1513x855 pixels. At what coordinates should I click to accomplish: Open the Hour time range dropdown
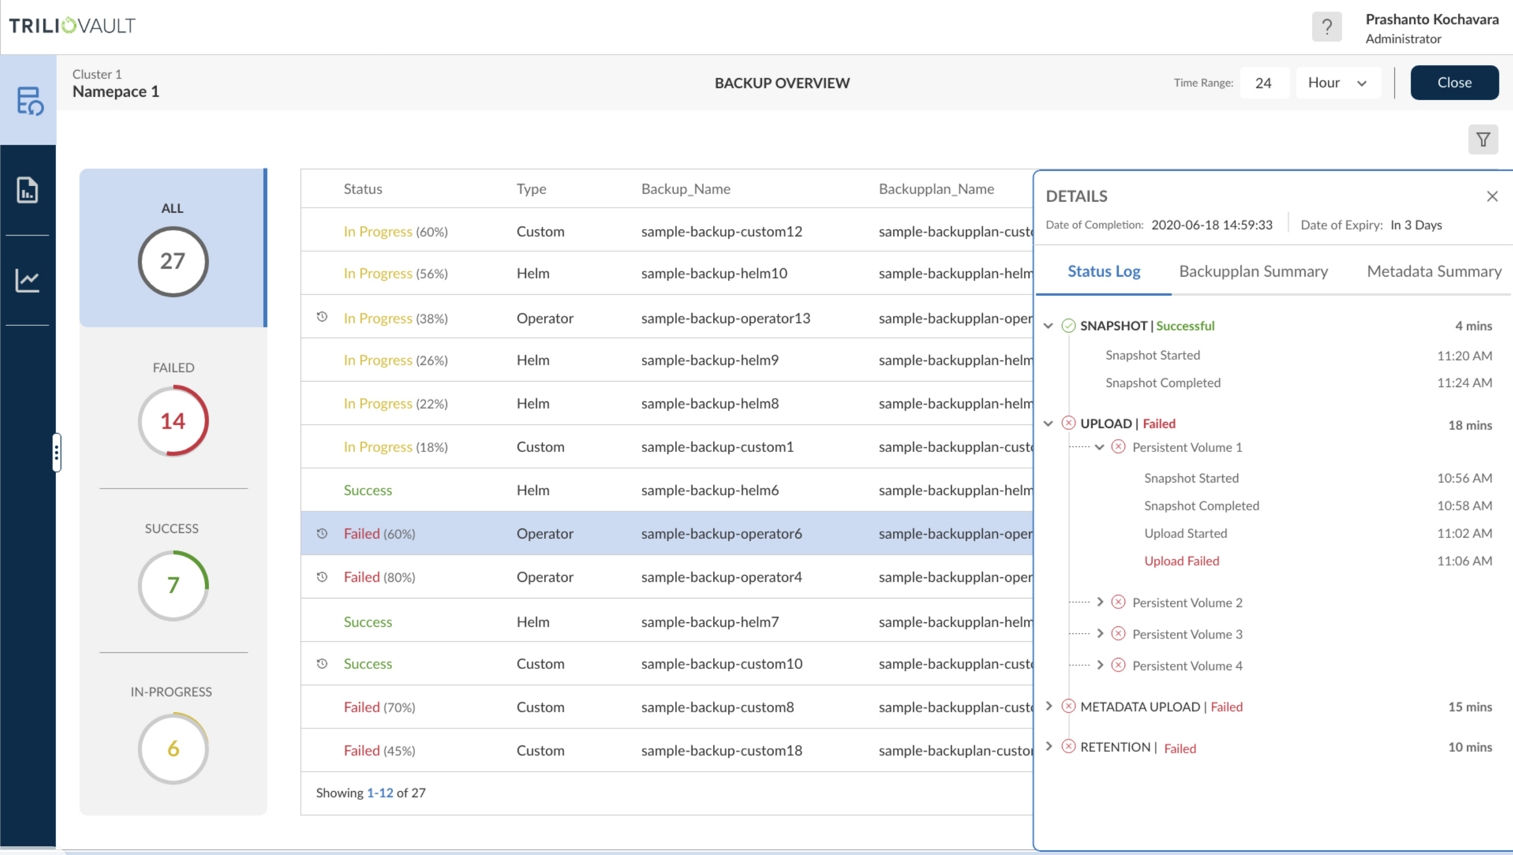pos(1337,83)
